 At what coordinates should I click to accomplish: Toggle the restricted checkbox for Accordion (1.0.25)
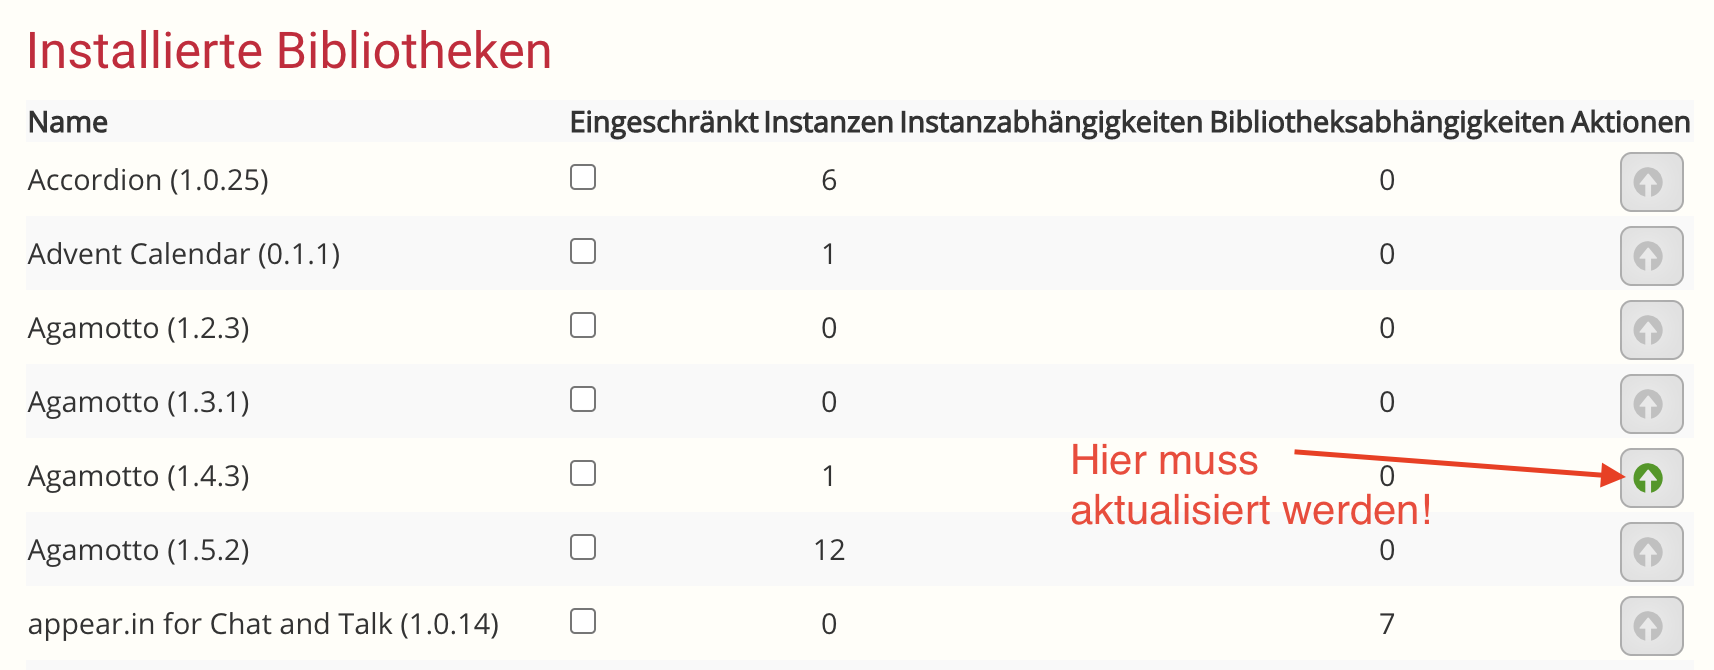point(583,177)
